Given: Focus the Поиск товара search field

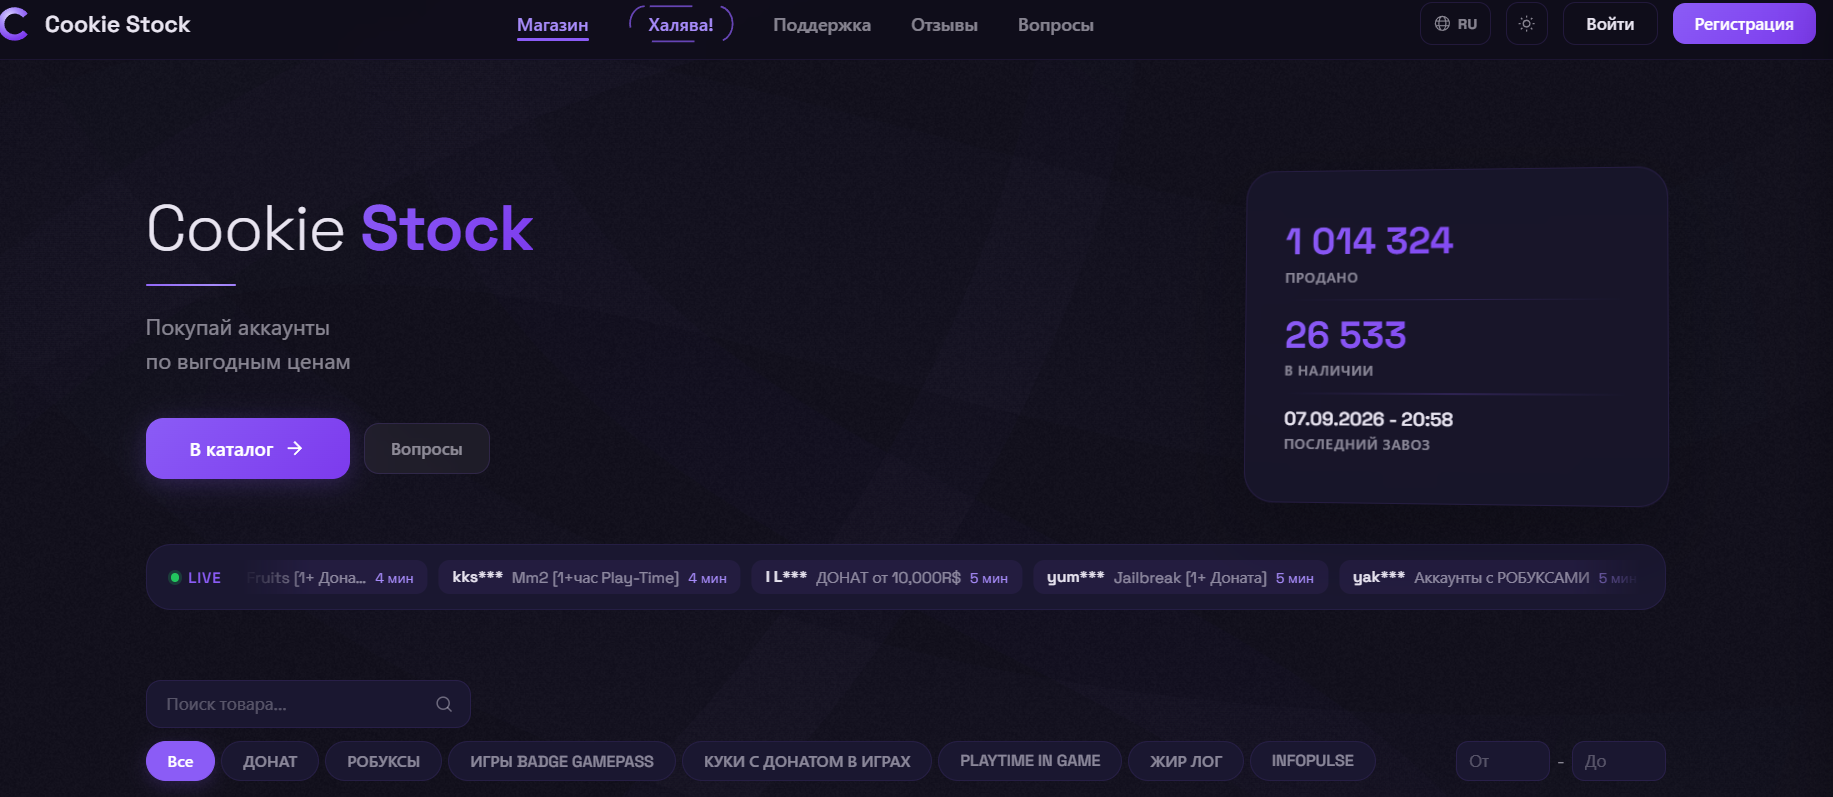Looking at the screenshot, I should coord(308,704).
